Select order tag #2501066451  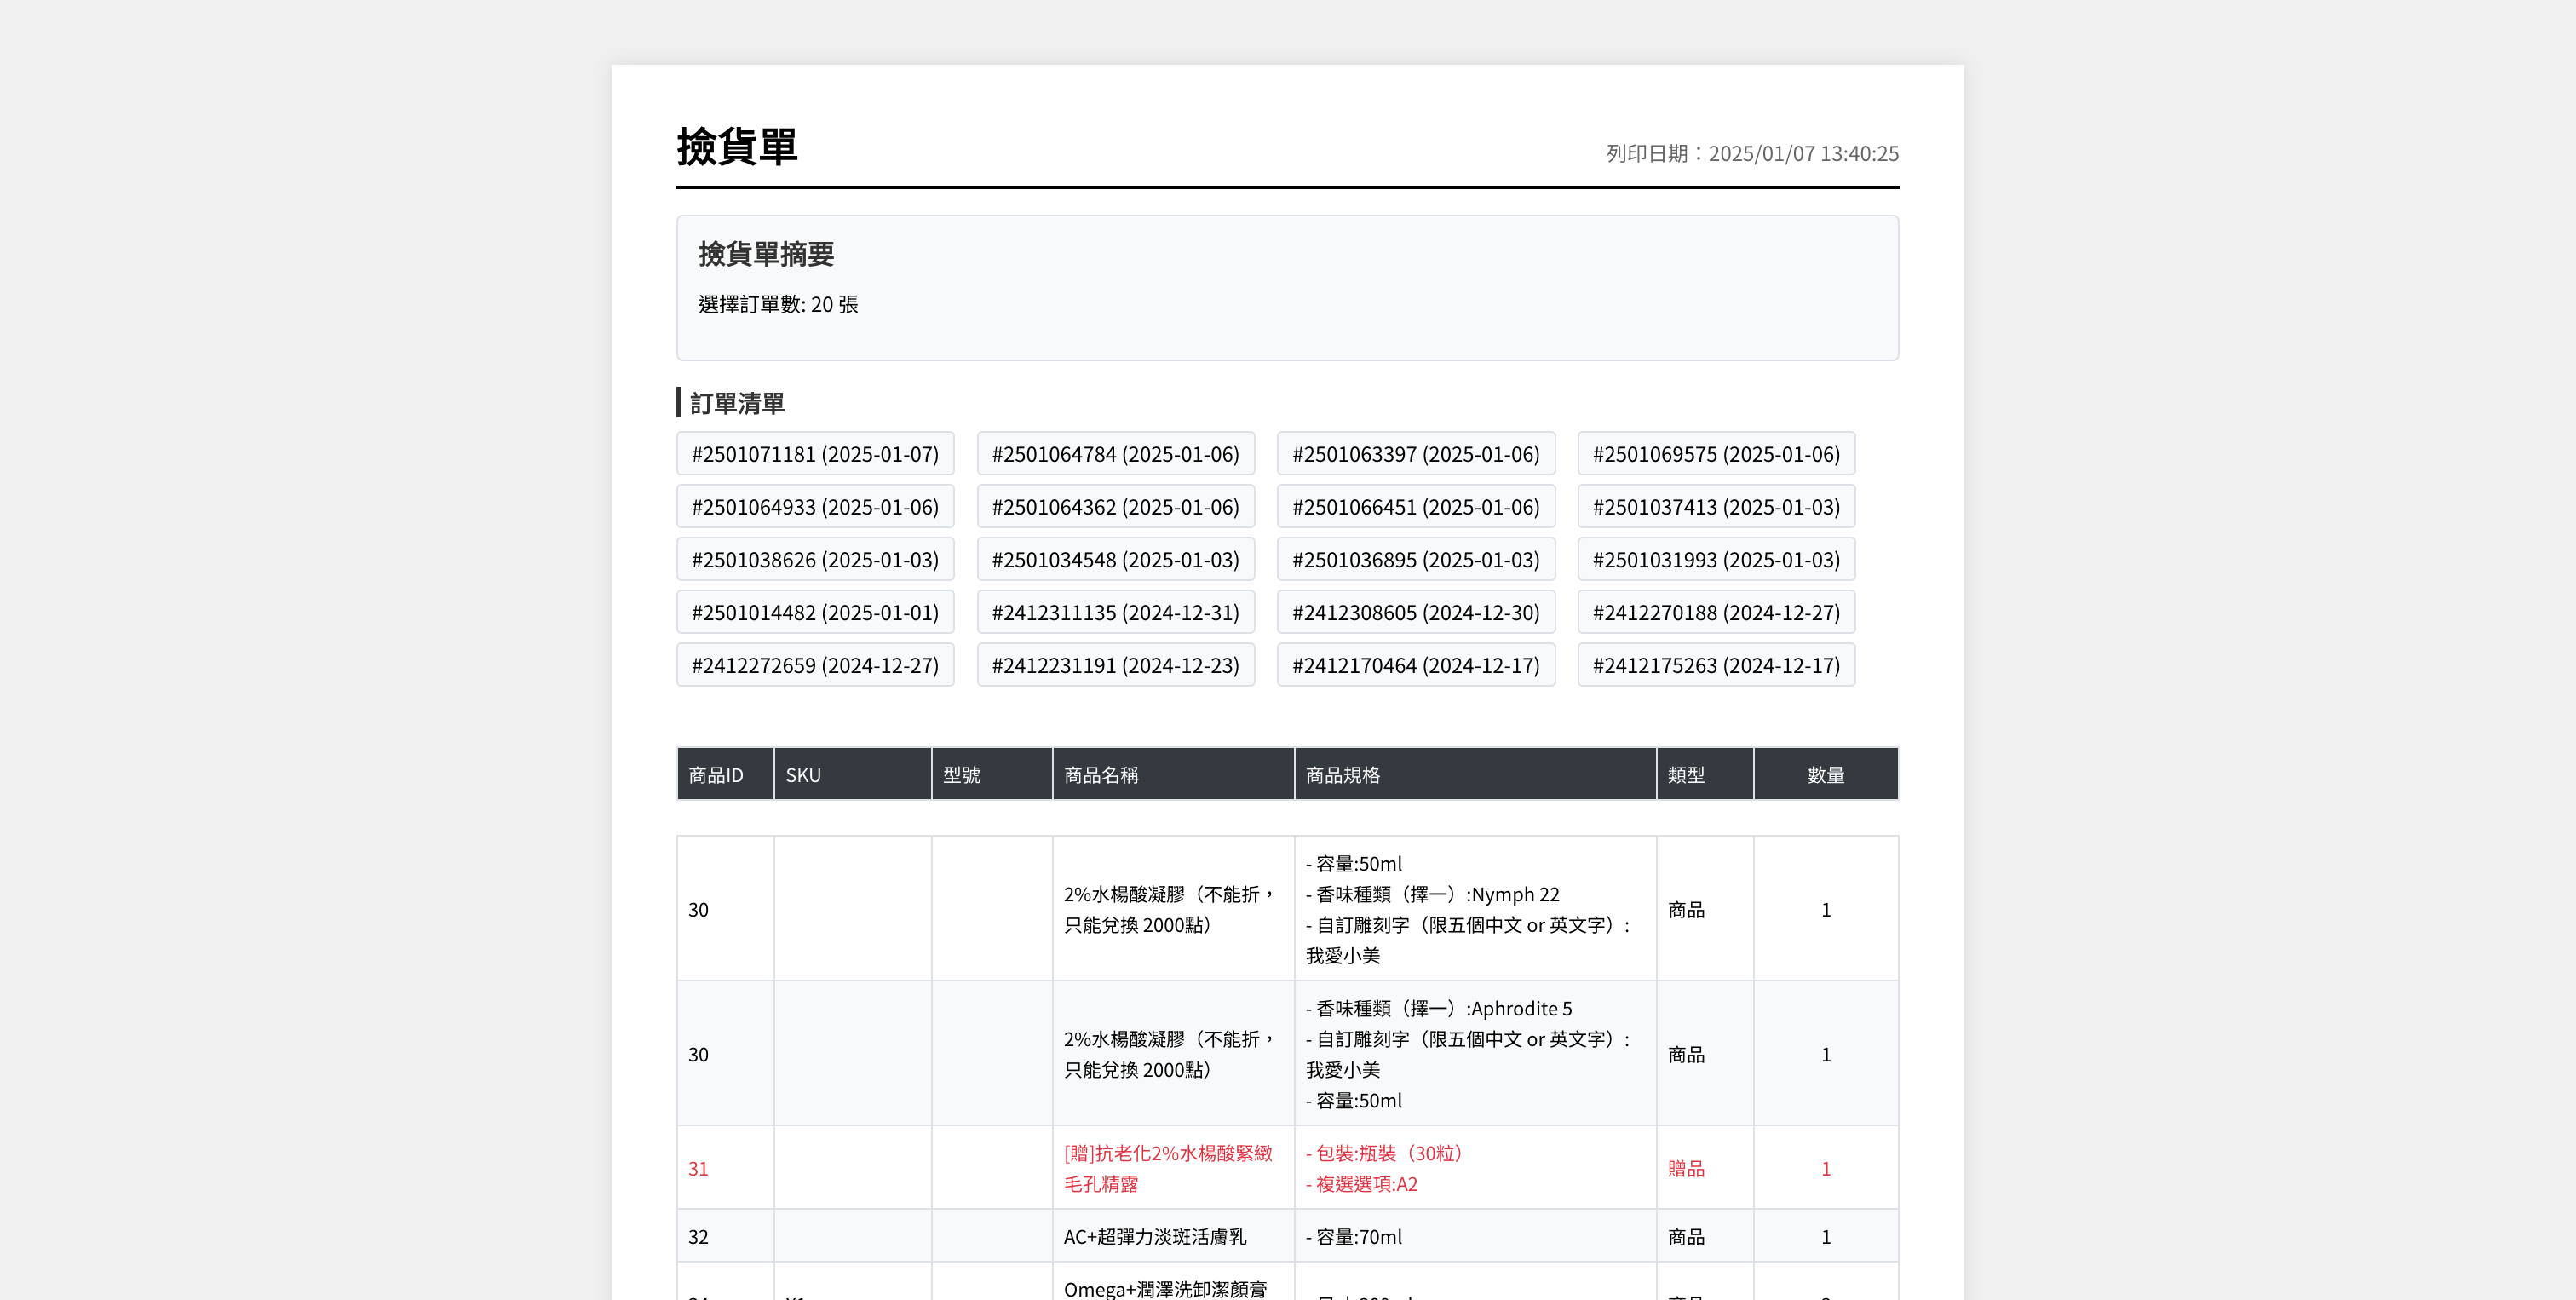point(1416,507)
